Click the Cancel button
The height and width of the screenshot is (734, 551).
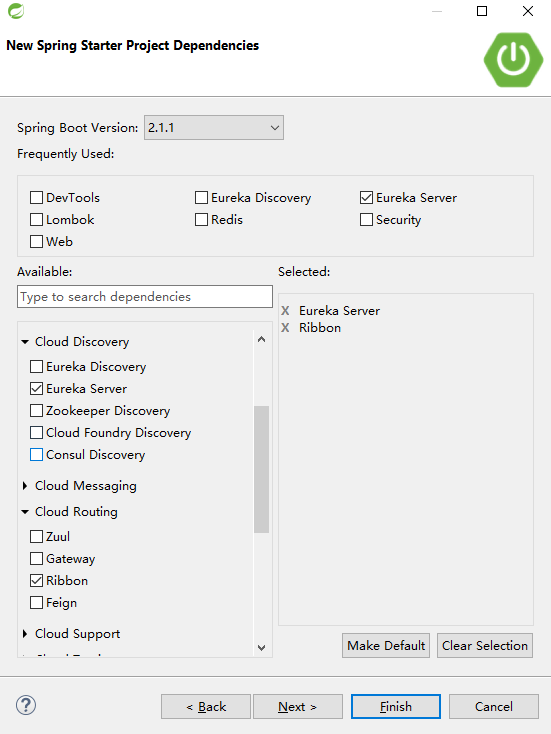tap(494, 706)
